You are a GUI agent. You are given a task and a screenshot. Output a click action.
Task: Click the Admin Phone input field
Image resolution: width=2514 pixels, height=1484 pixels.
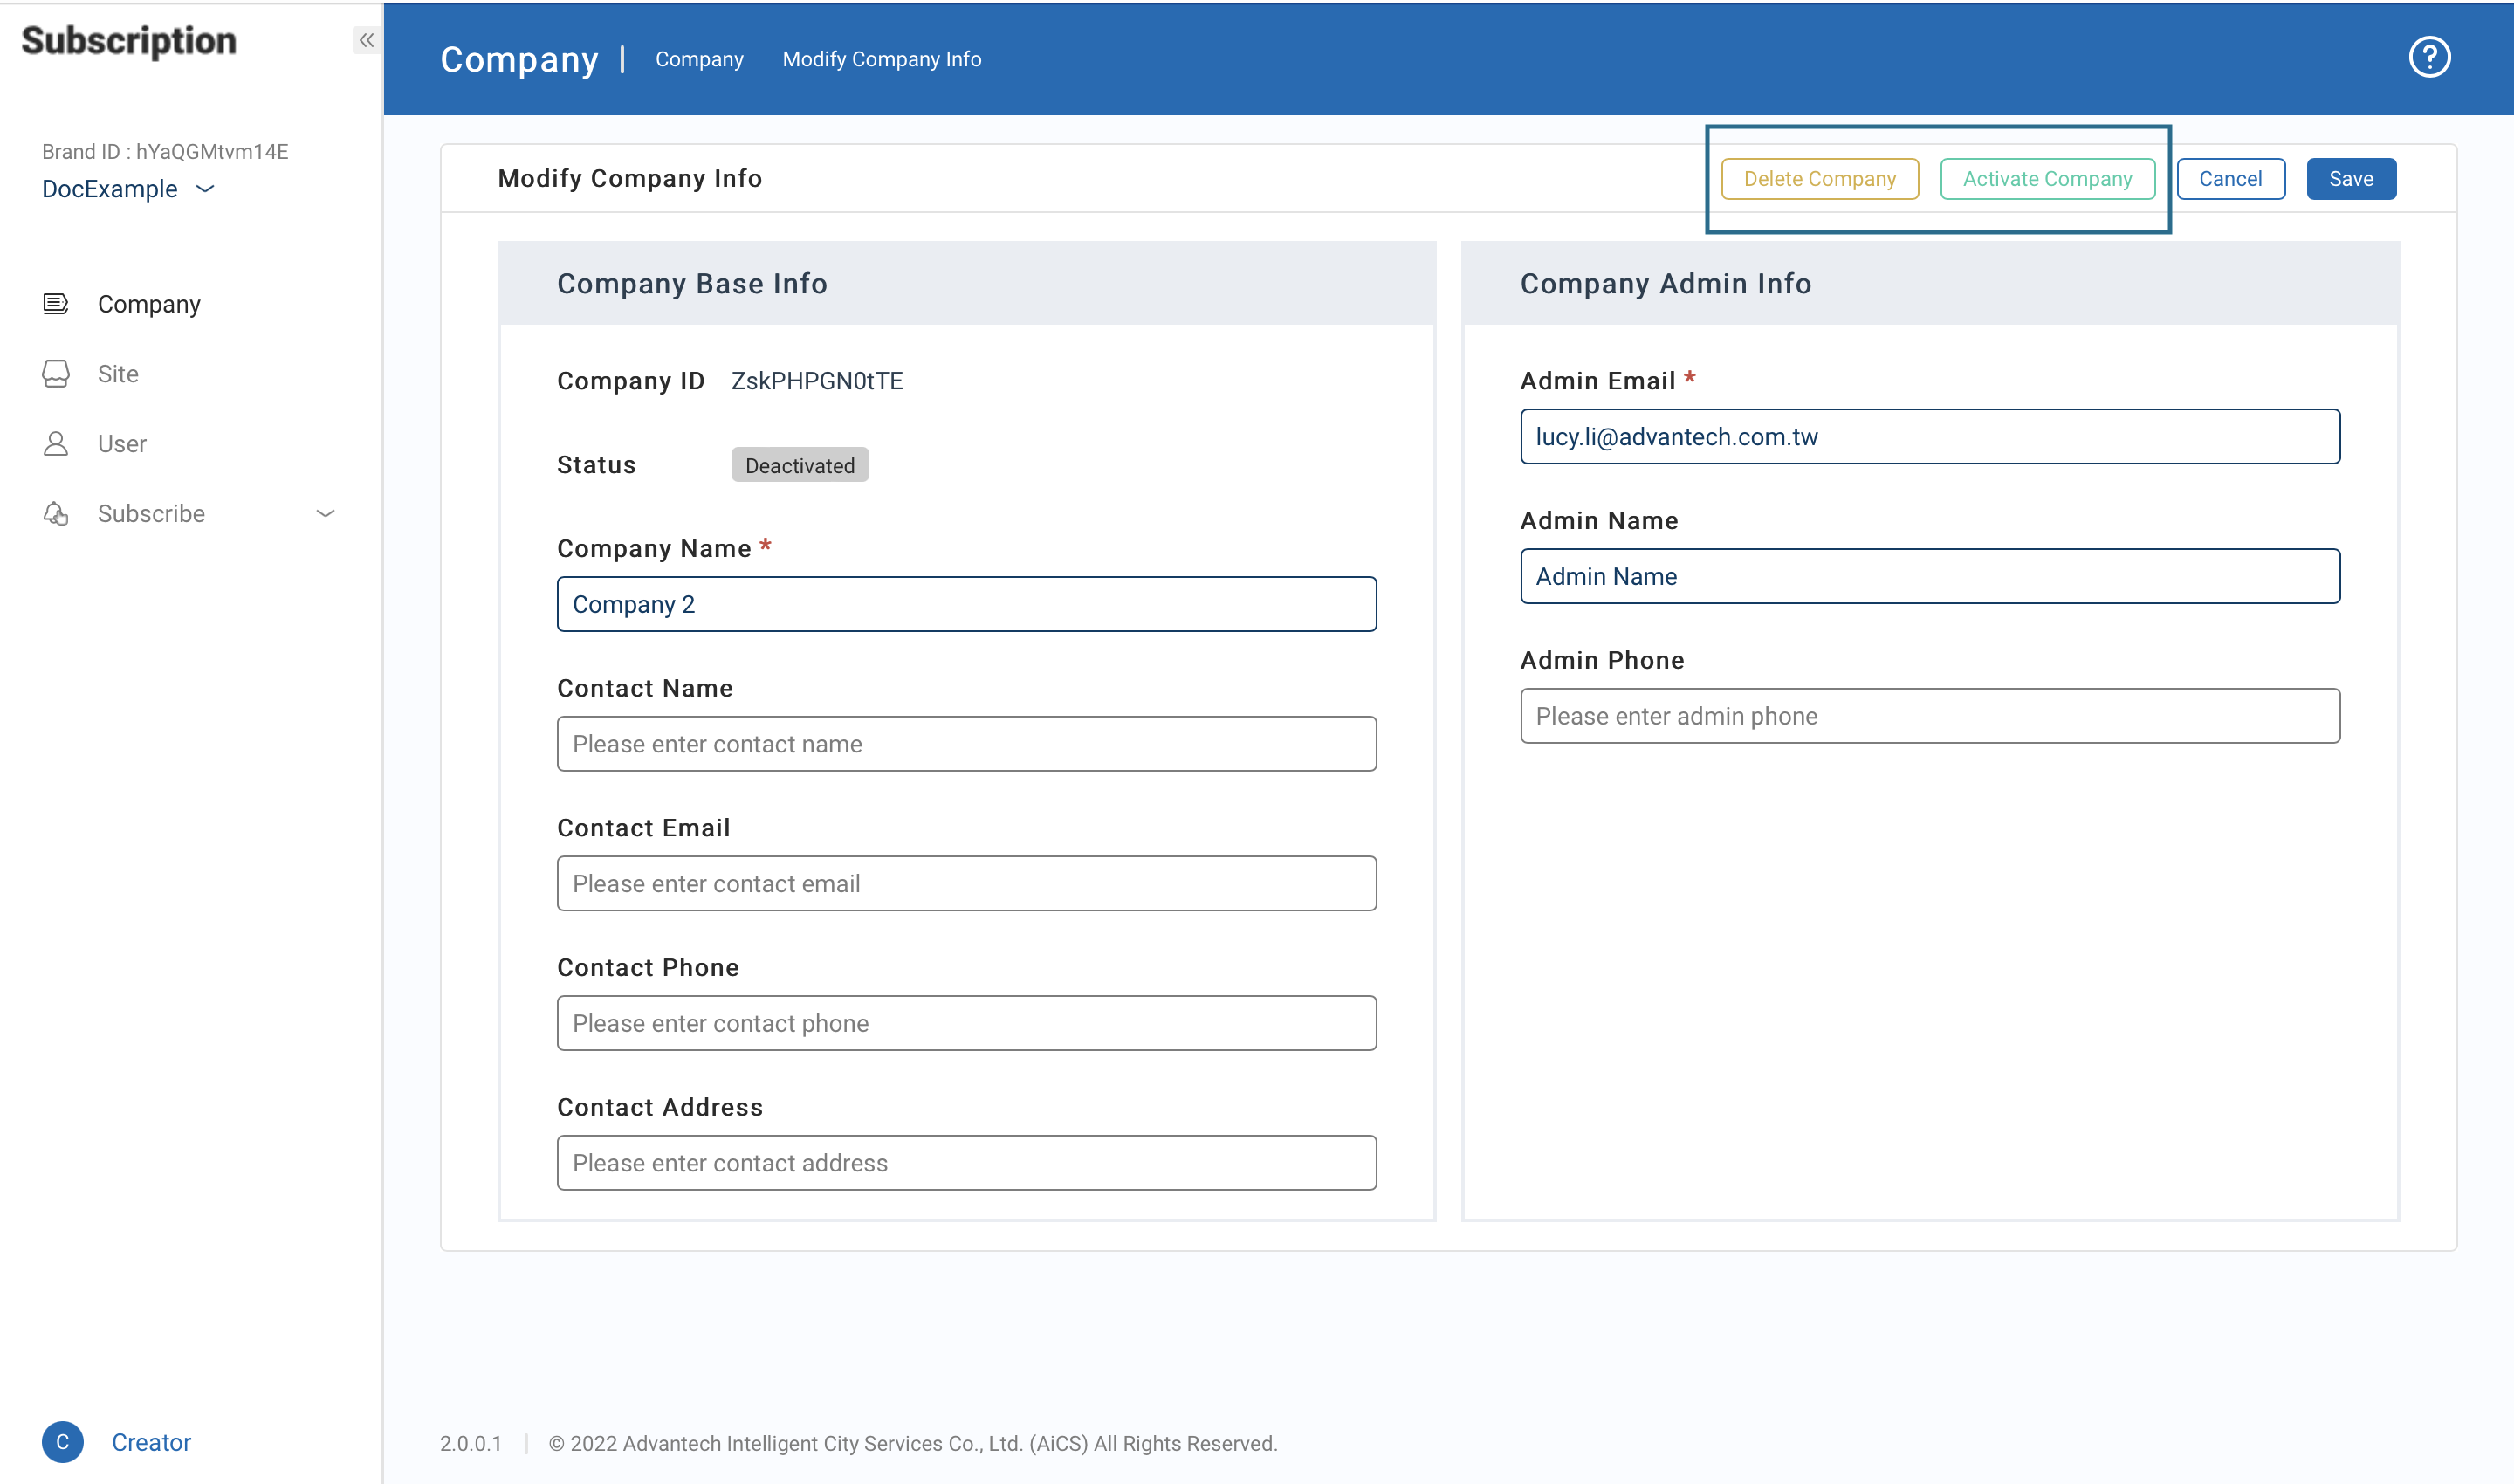click(1929, 716)
